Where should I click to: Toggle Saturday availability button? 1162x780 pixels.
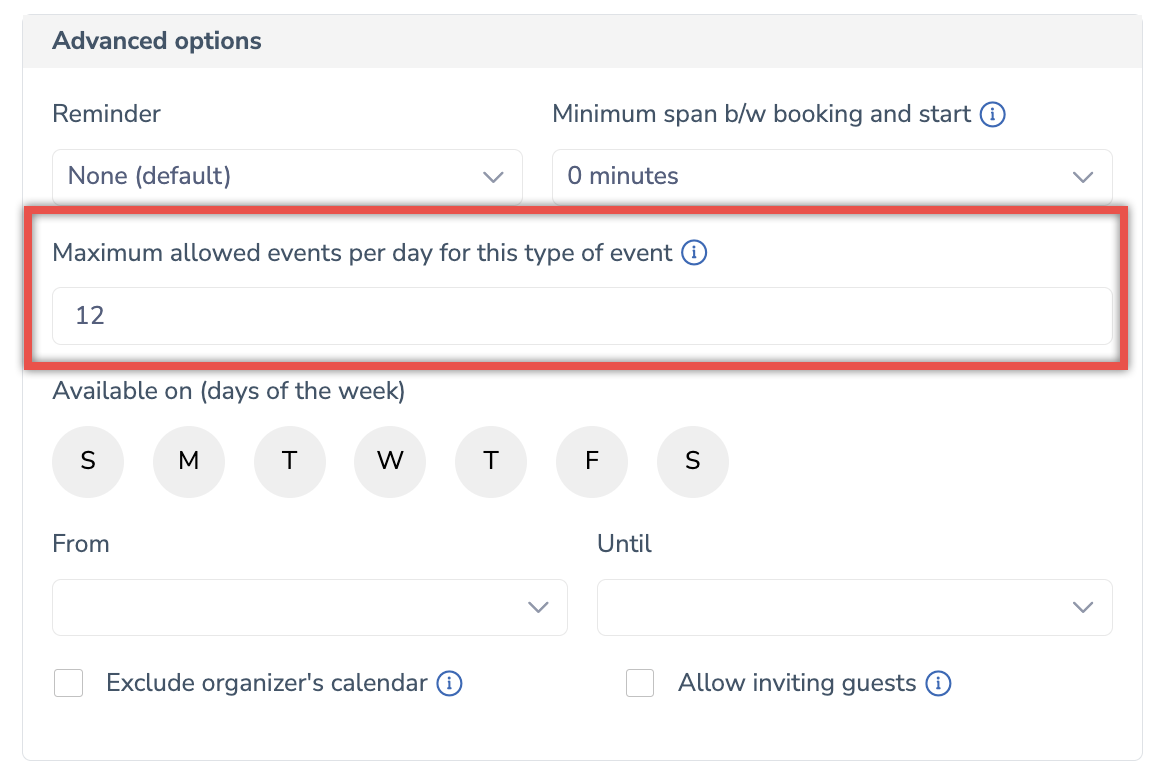(693, 461)
